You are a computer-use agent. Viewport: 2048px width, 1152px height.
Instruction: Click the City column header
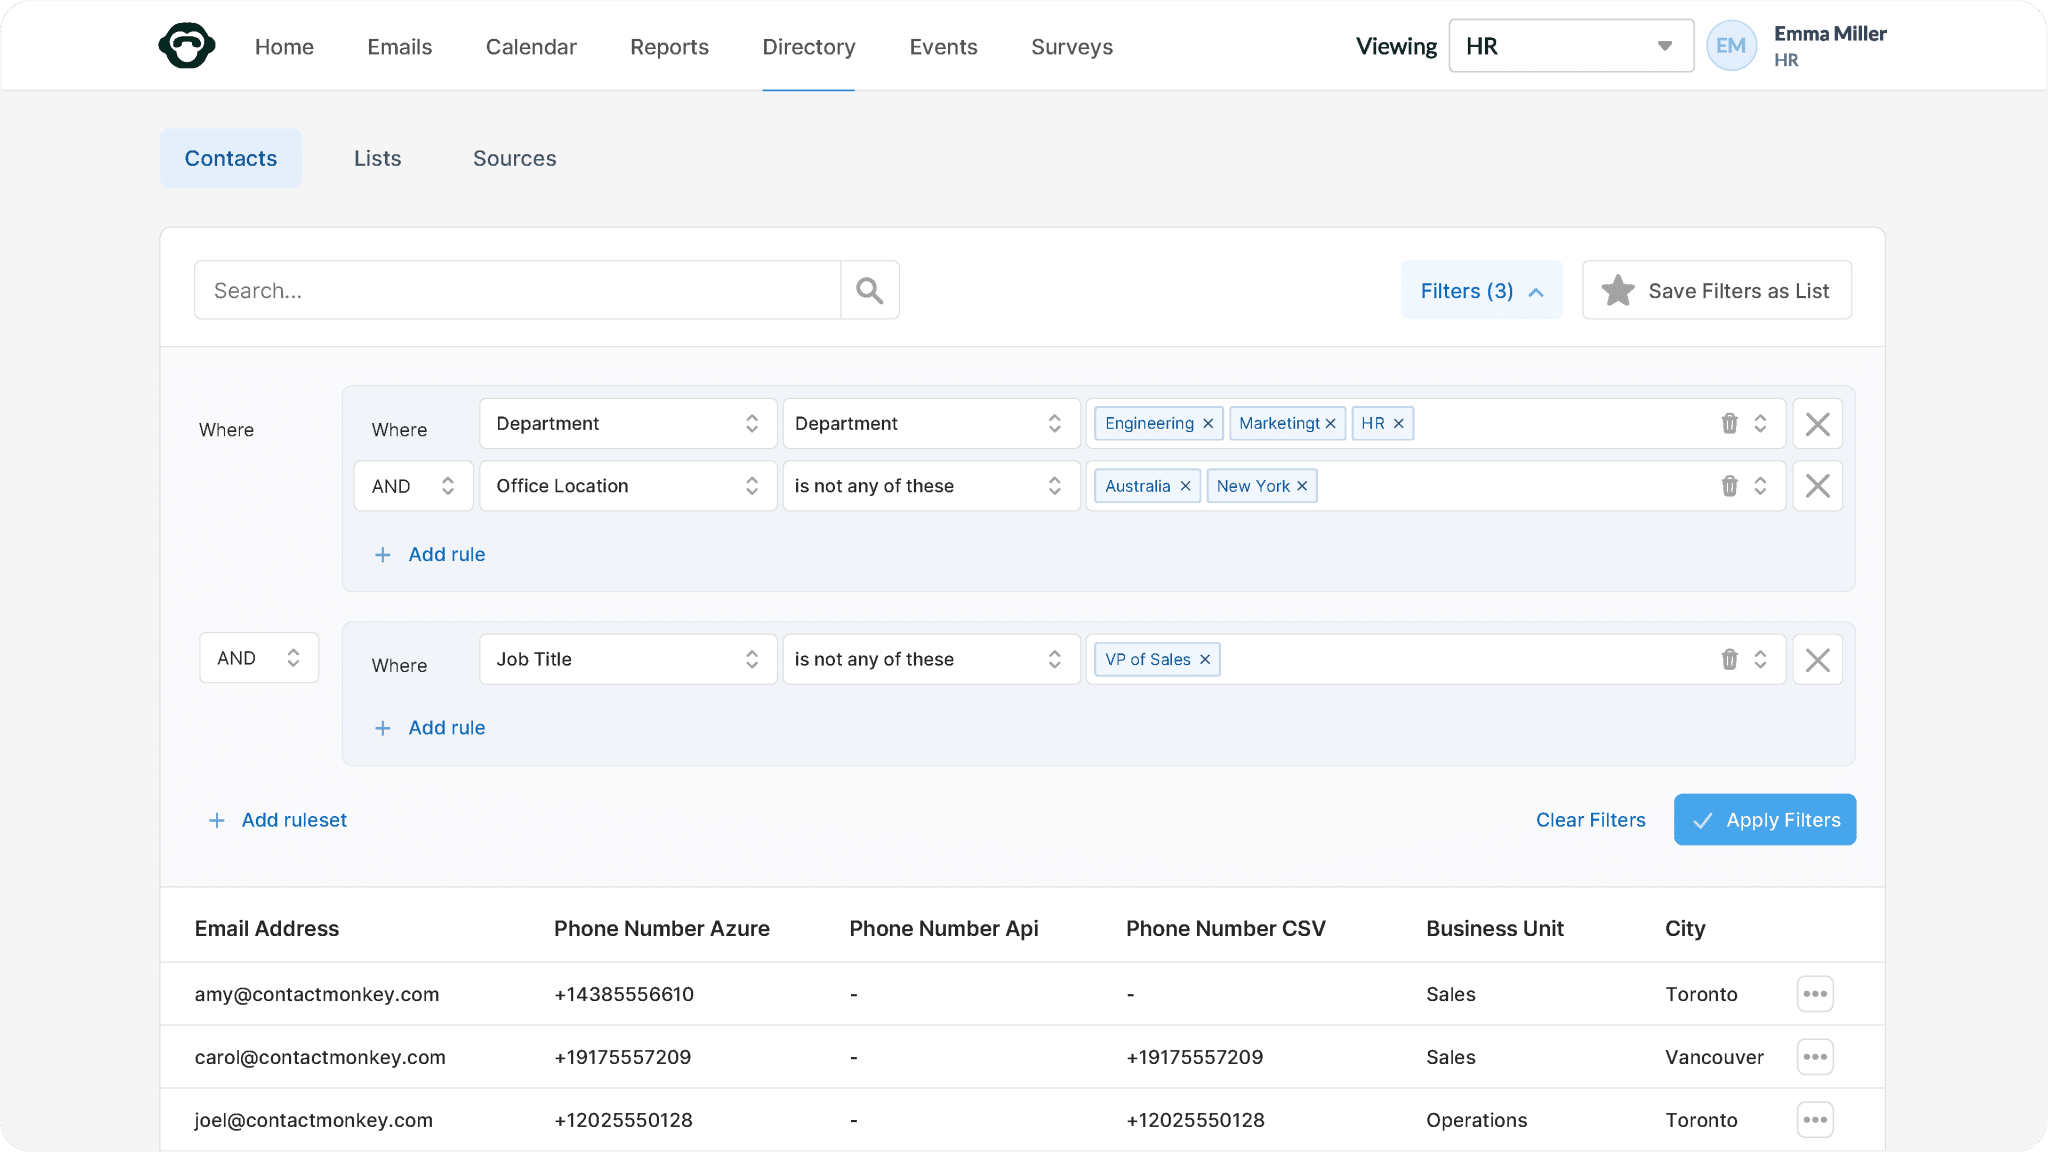coord(1685,928)
